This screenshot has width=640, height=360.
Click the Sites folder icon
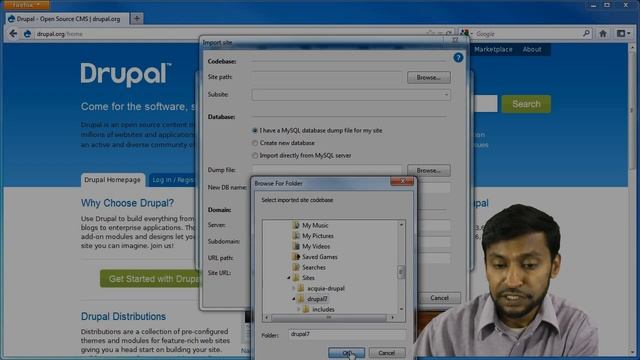296,278
